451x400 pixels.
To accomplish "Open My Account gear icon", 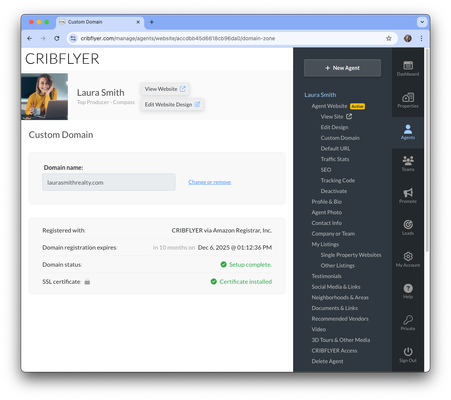I will click(x=408, y=256).
